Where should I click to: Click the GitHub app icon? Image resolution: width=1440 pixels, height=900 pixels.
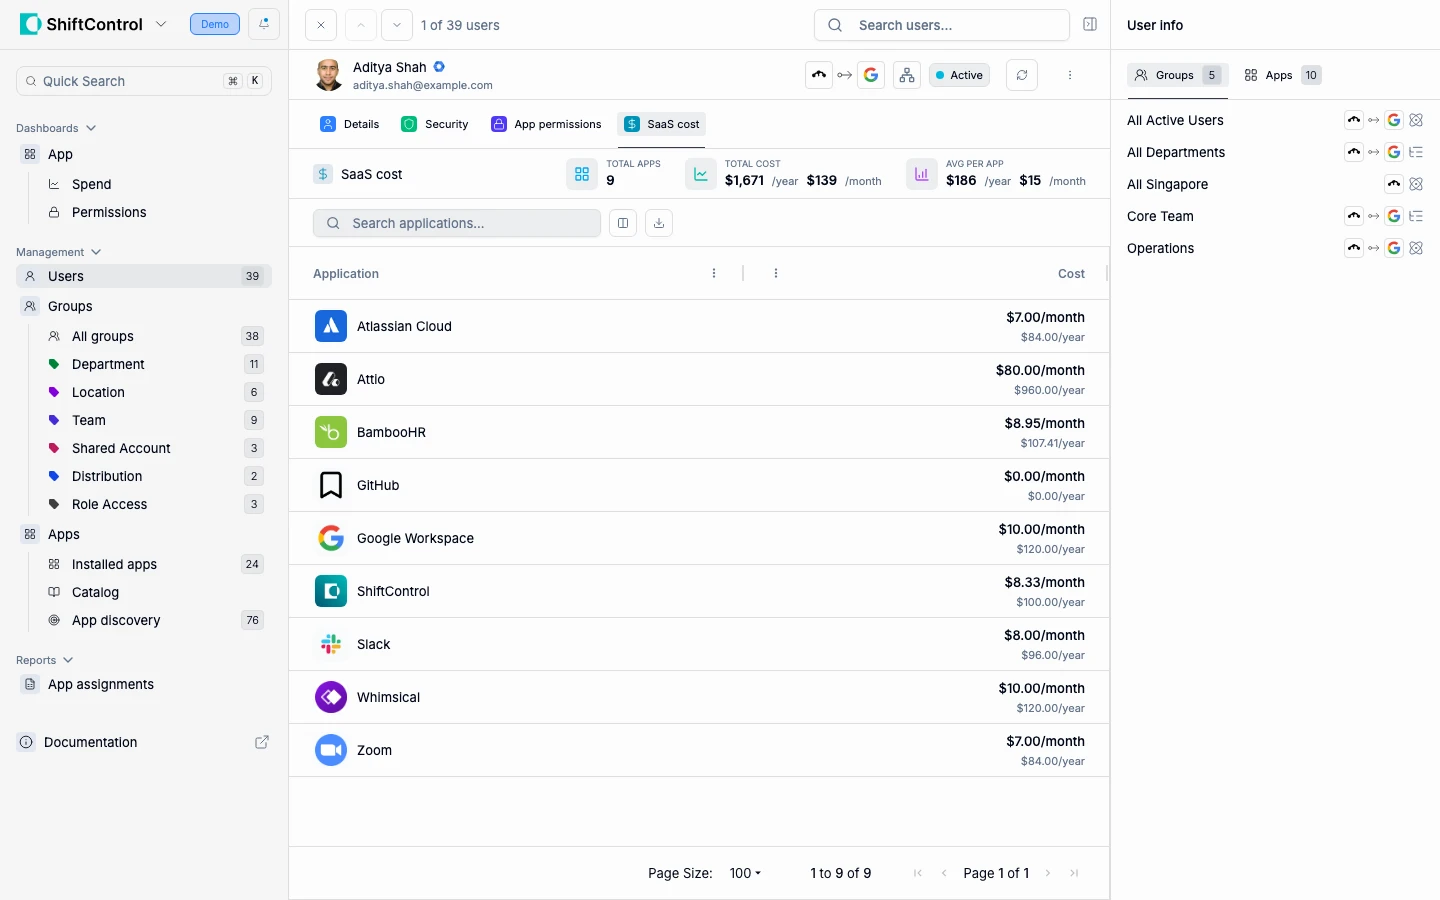(331, 485)
